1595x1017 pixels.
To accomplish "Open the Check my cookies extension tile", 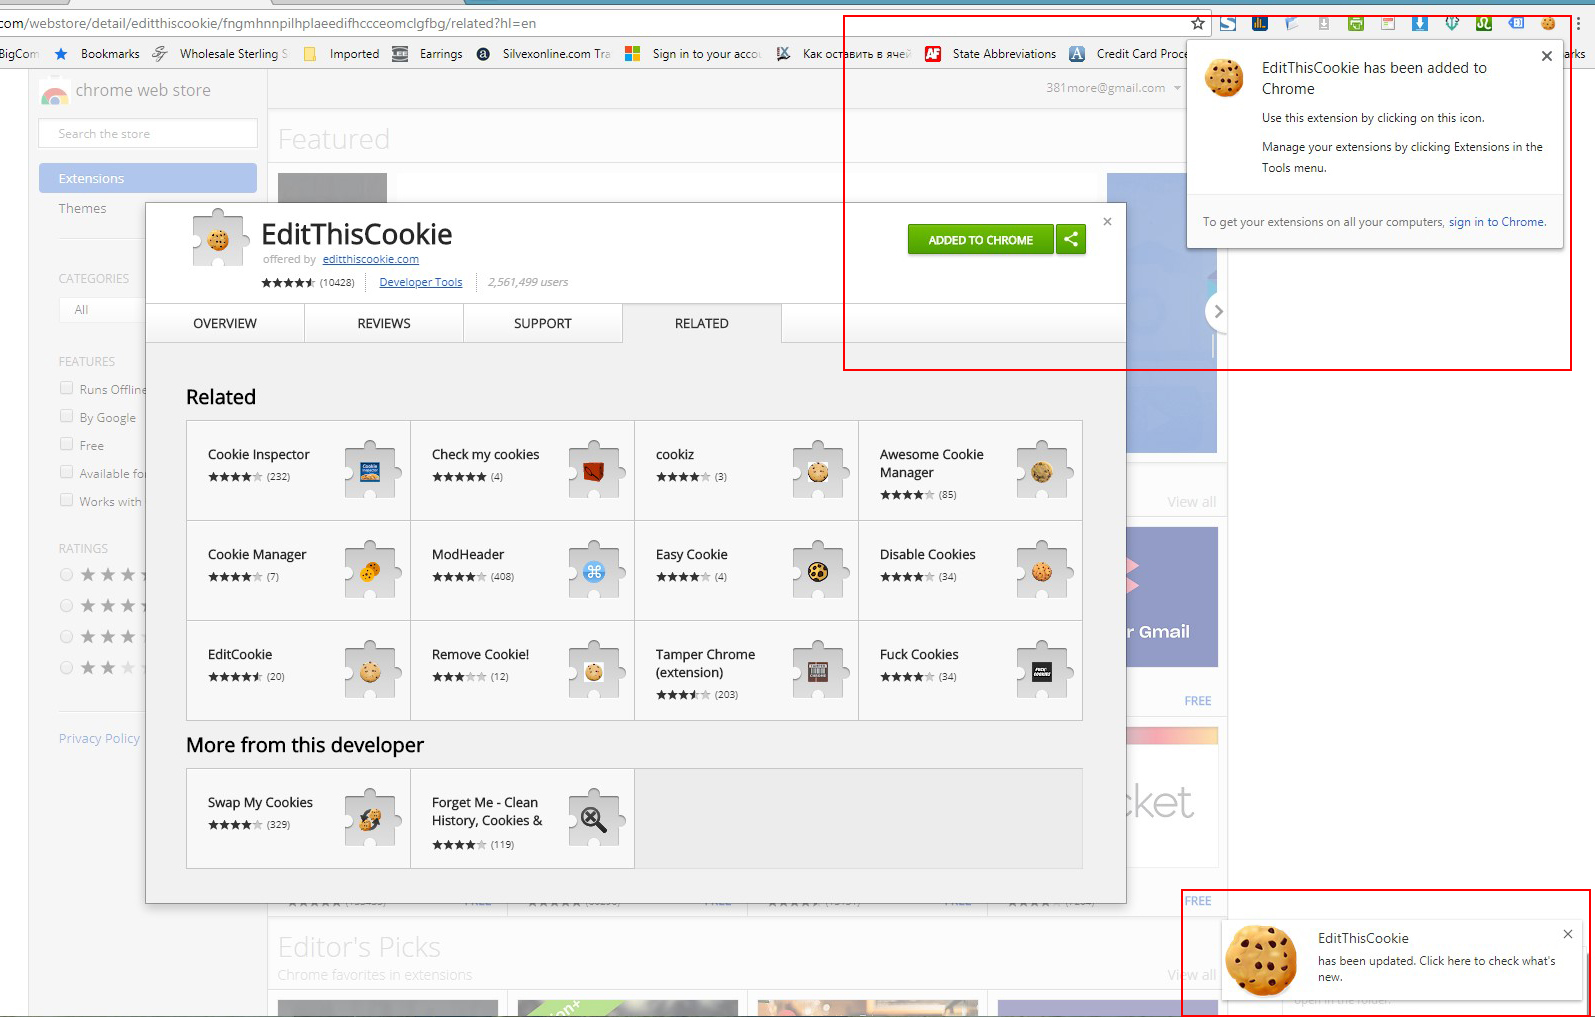I will (x=522, y=470).
